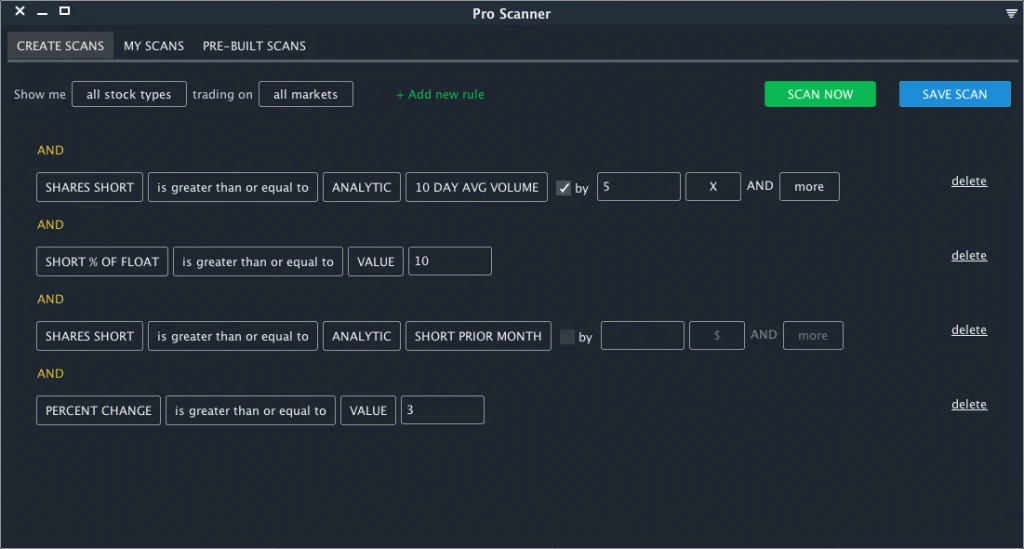Switch to the CREATE SCANS tab
This screenshot has height=549, width=1024.
pyautogui.click(x=60, y=46)
